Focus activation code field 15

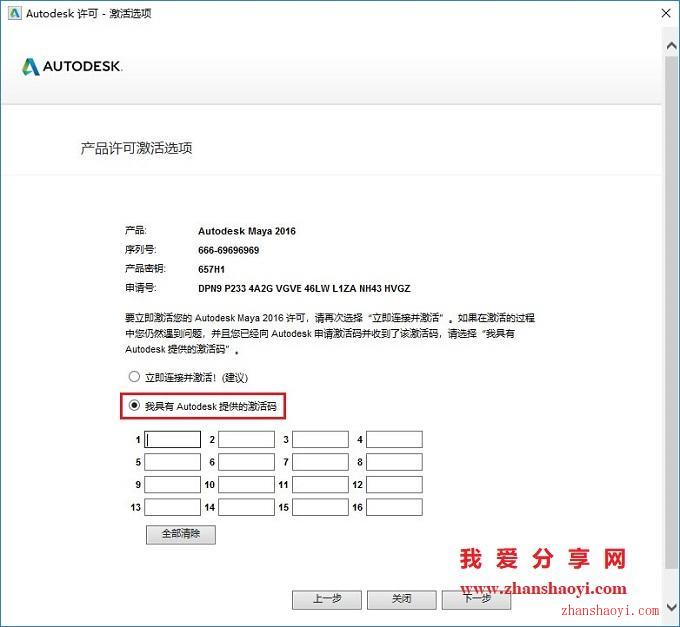320,507
